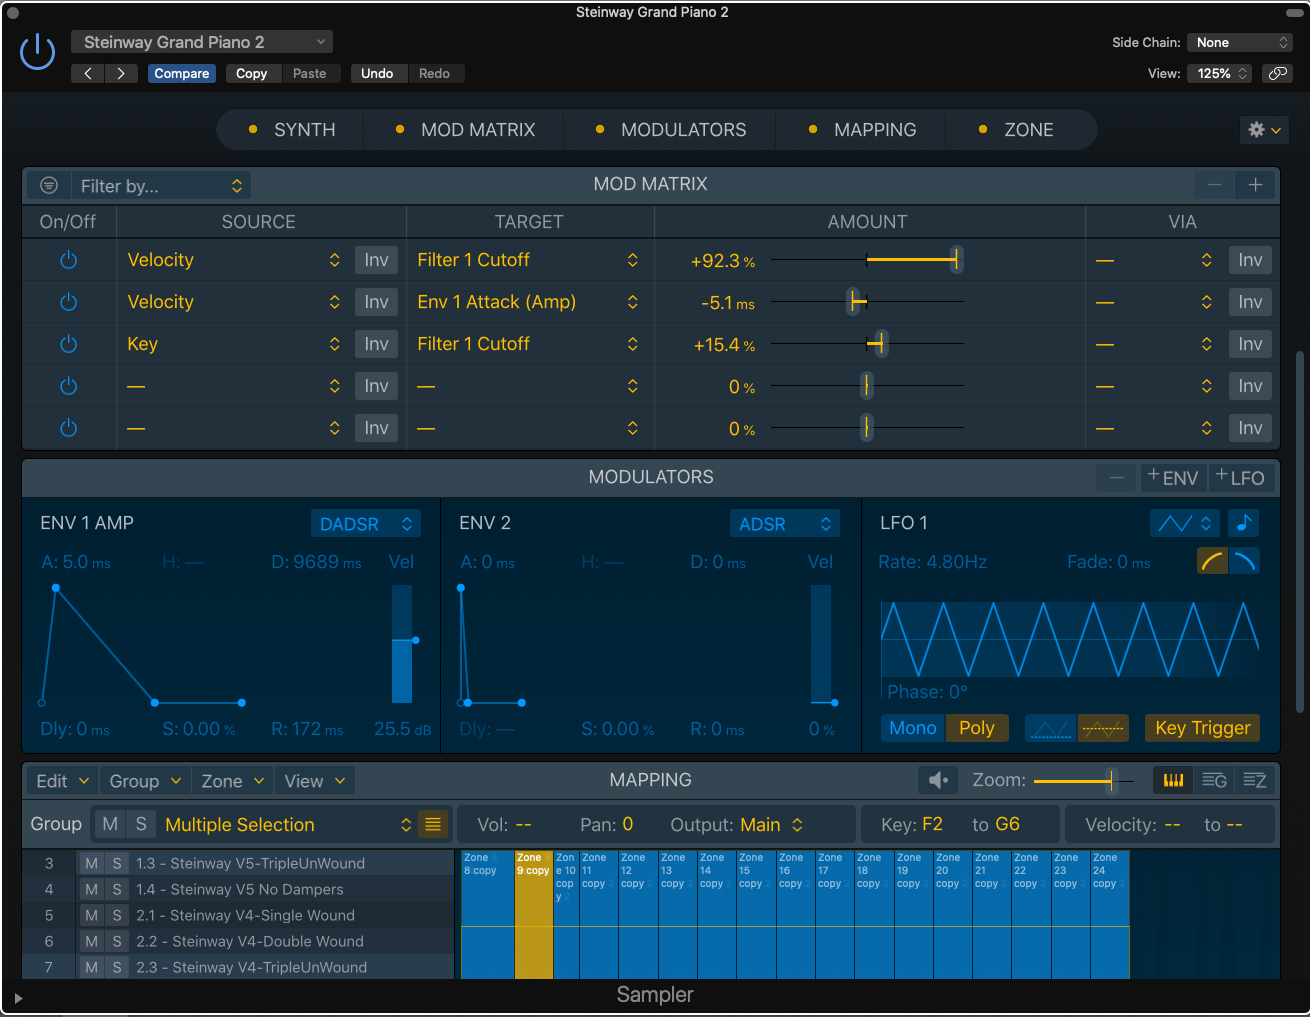Add a Mod Matrix routing with plus
Screen dimensions: 1310x1017
(1256, 185)
